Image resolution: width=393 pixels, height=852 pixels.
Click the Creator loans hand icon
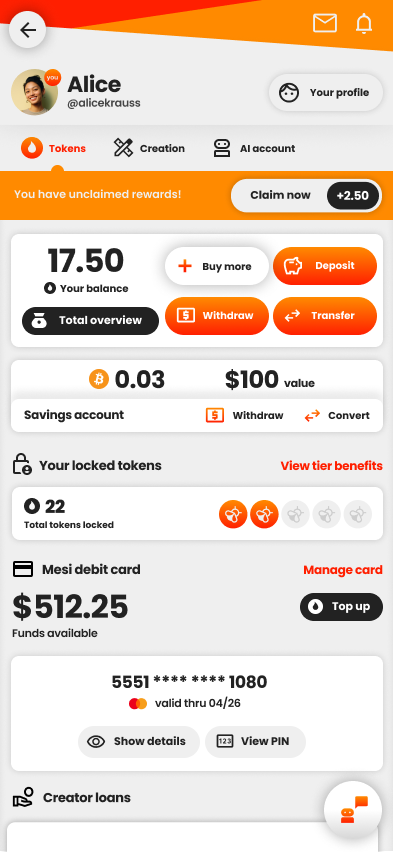[x=23, y=797]
